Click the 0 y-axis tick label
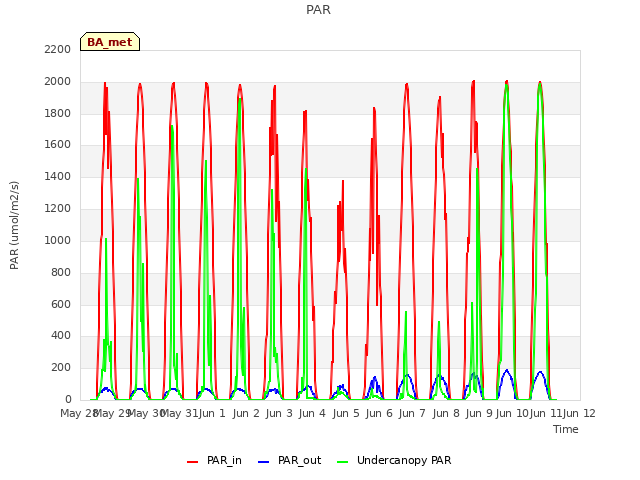Screen dimensions: 640x480 pyautogui.click(x=68, y=399)
